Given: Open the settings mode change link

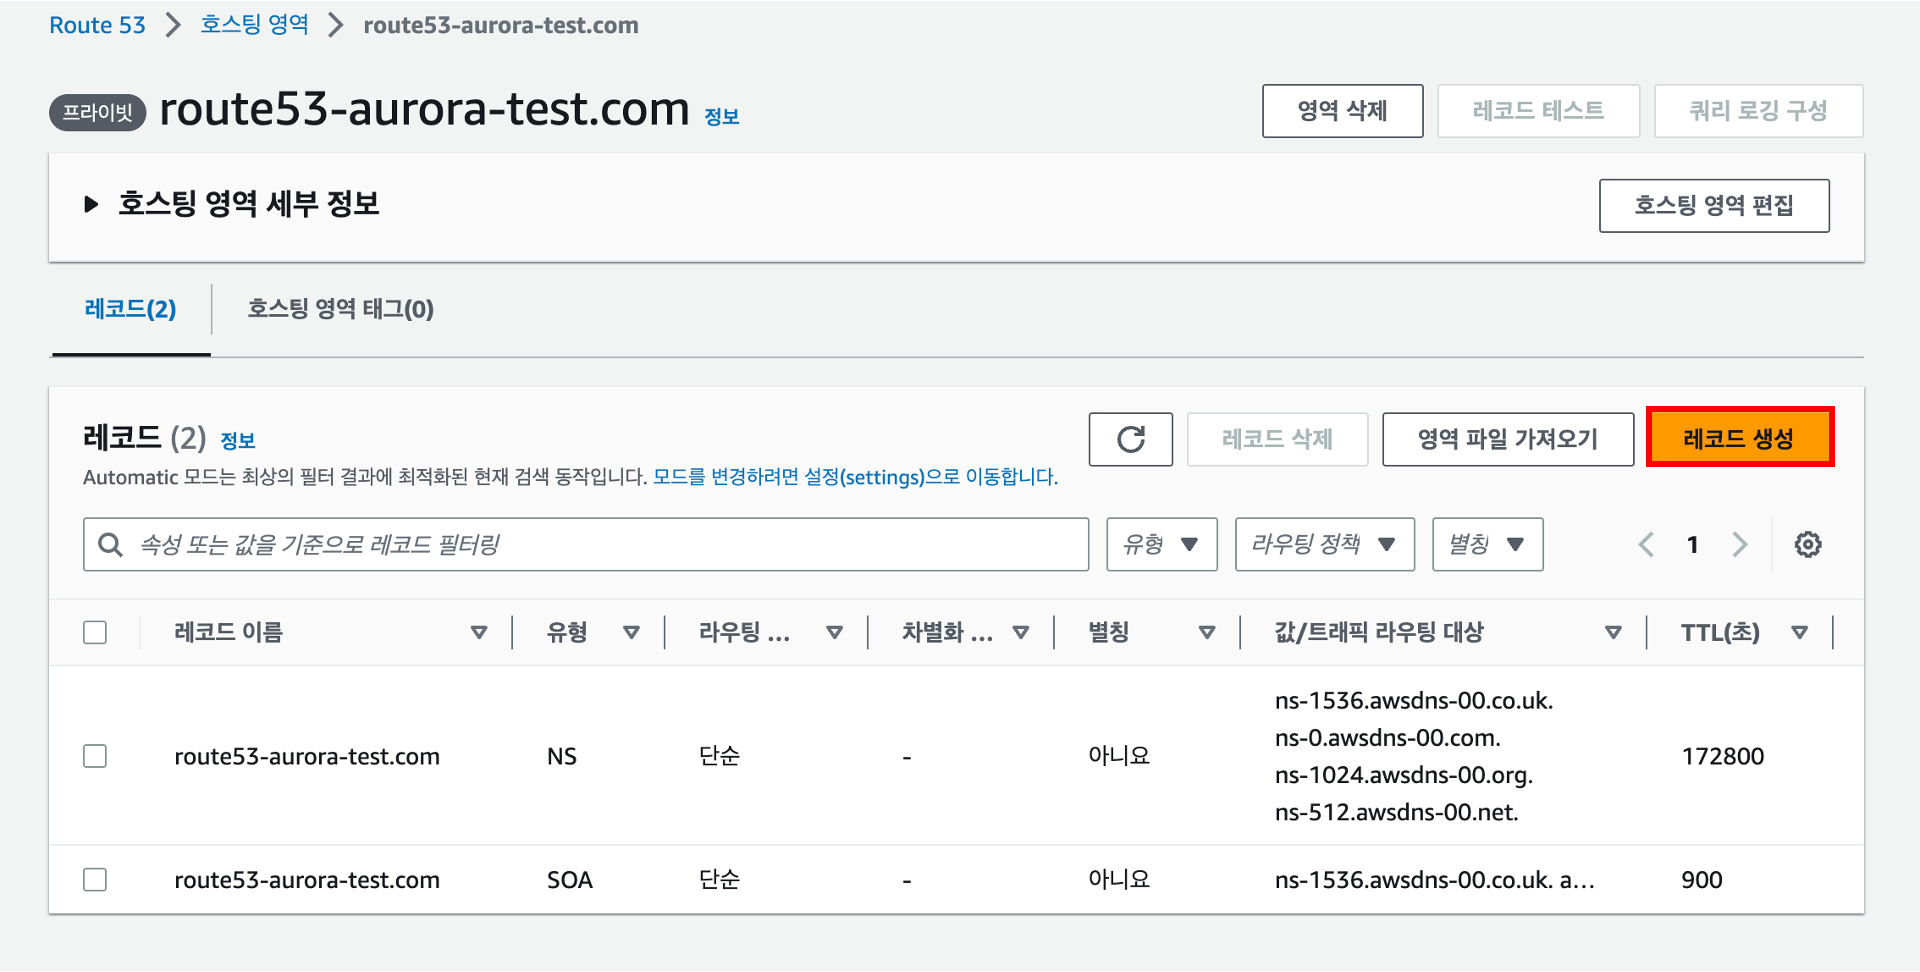Looking at the screenshot, I should tap(855, 477).
